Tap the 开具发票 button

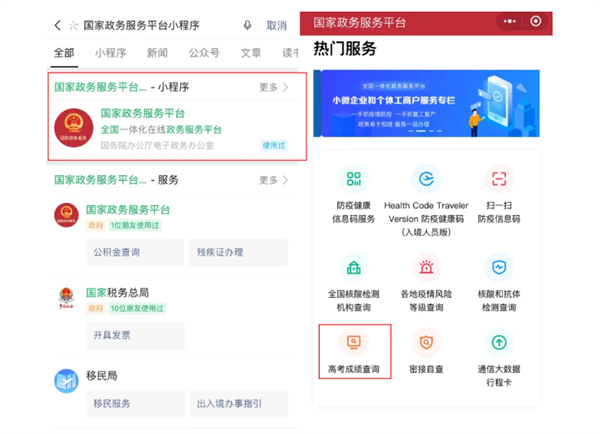tap(135, 335)
